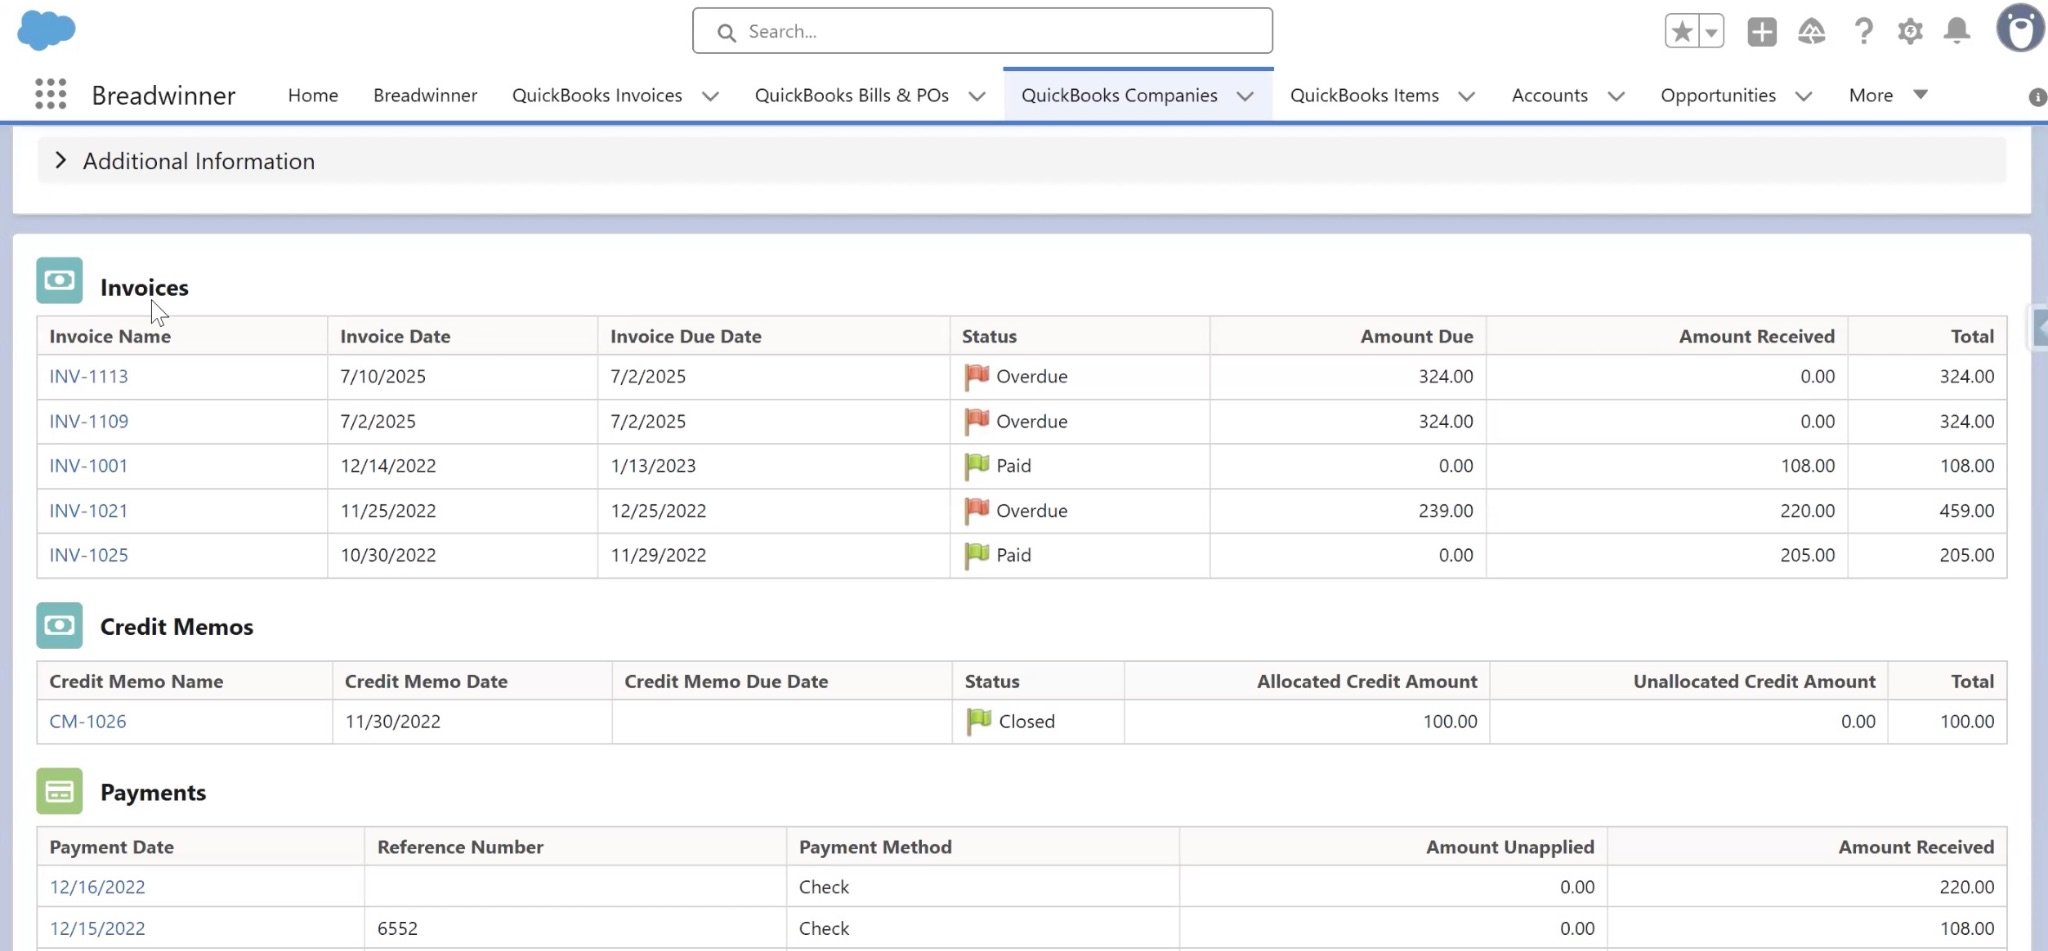This screenshot has width=2048, height=951.
Task: Open the App Launcher waffle icon
Action: pos(49,93)
